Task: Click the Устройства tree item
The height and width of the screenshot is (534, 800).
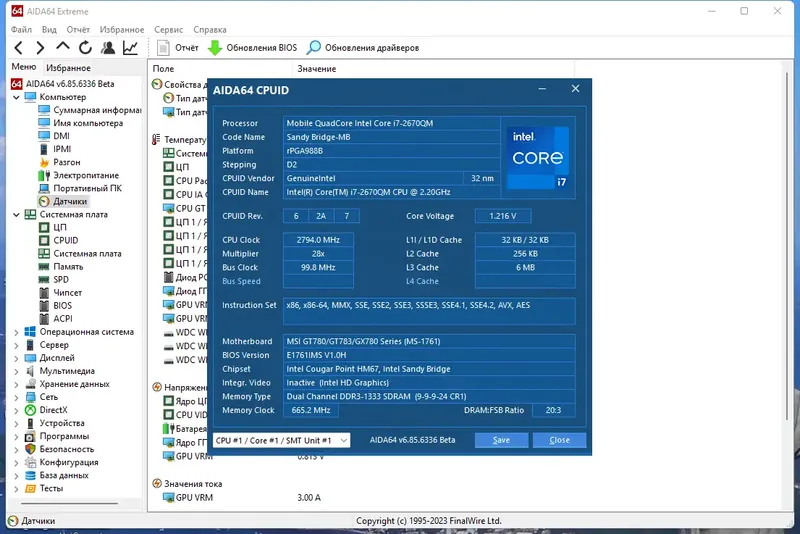Action: (55, 423)
